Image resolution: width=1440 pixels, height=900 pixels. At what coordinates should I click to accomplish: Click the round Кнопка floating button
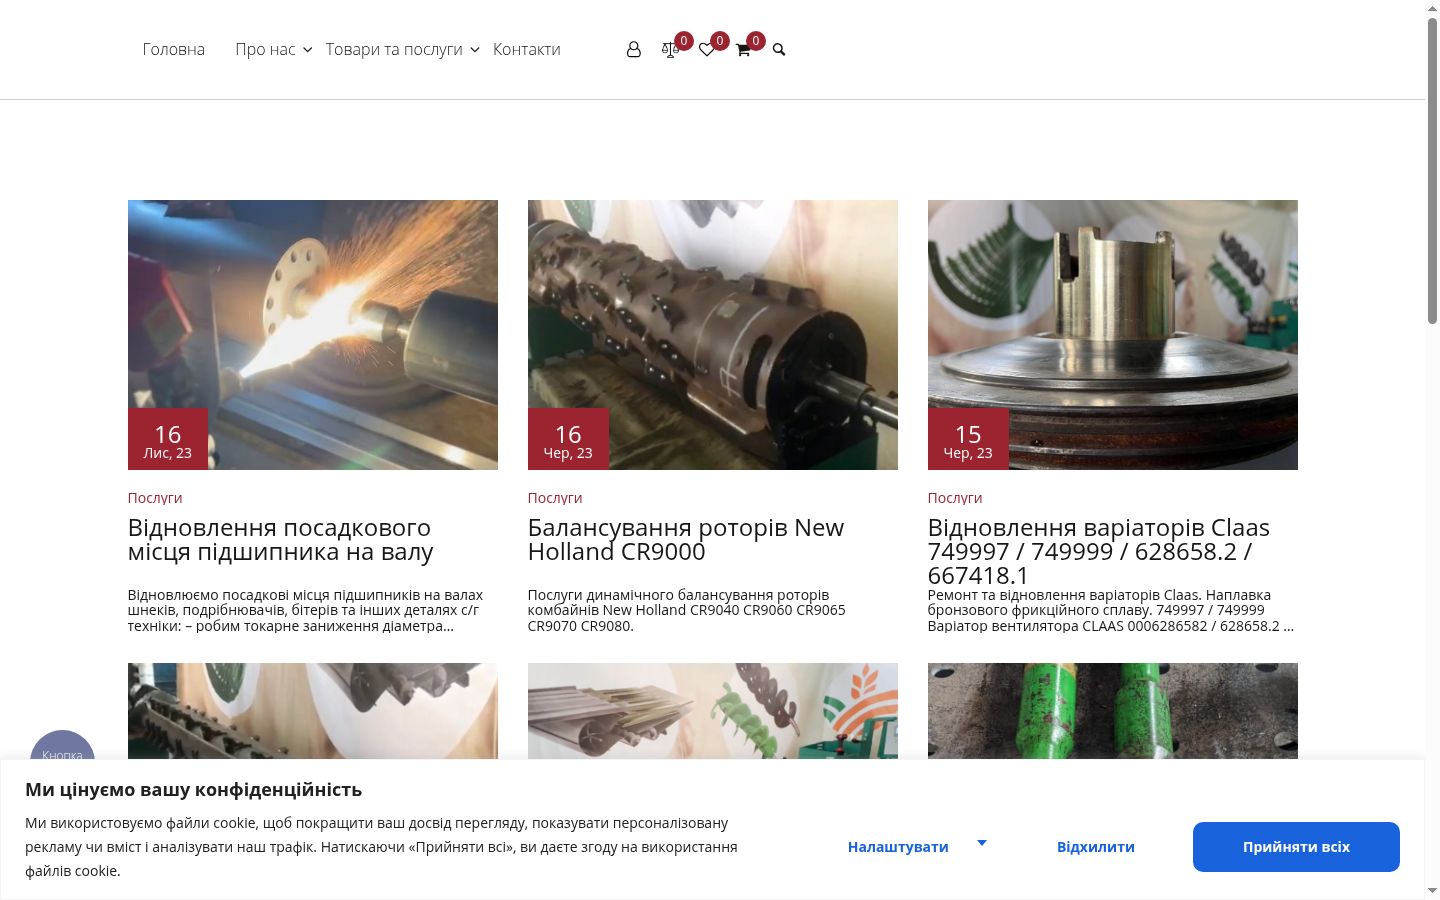62,745
